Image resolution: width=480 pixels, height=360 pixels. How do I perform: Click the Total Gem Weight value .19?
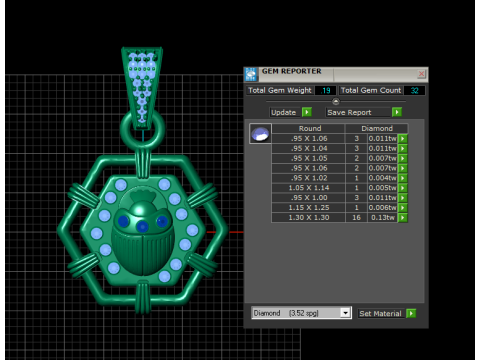click(x=325, y=90)
